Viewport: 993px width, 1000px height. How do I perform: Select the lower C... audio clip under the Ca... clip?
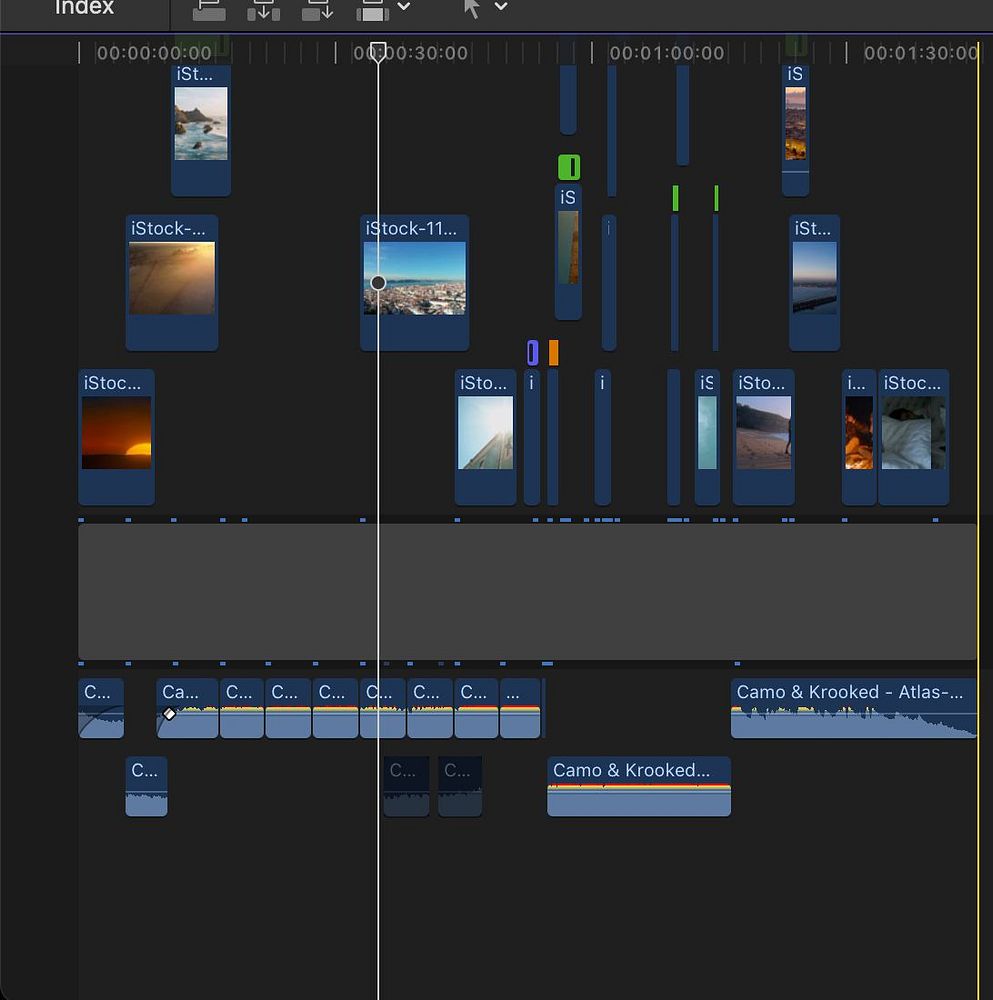147,786
